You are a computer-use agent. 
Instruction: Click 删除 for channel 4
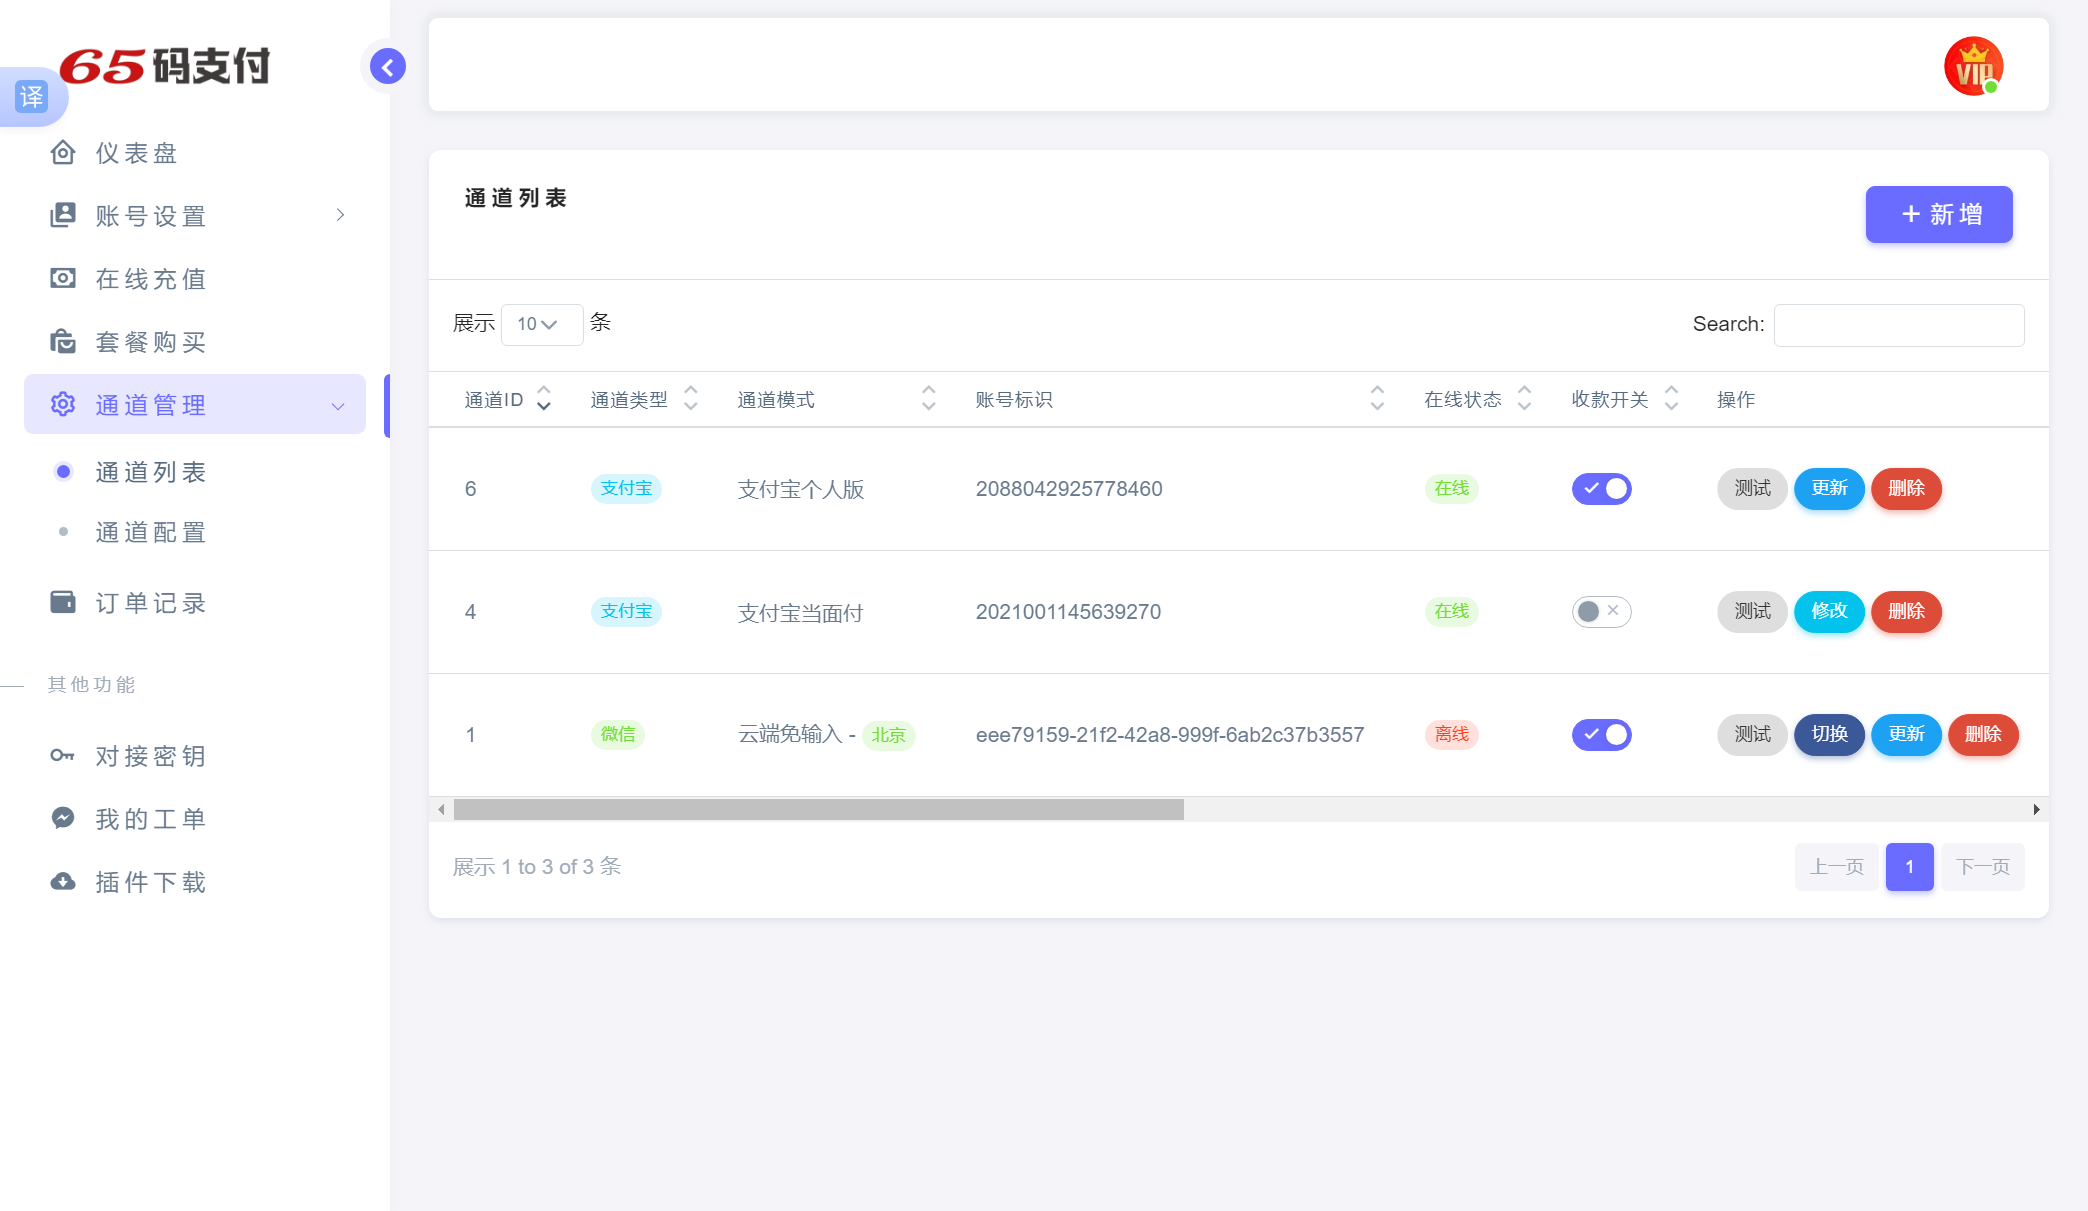1906,611
